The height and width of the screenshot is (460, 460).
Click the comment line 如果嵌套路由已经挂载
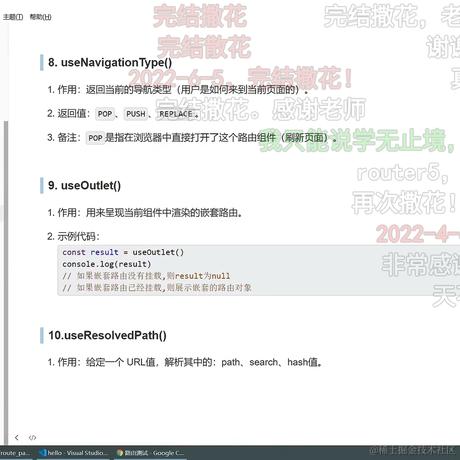coord(157,287)
